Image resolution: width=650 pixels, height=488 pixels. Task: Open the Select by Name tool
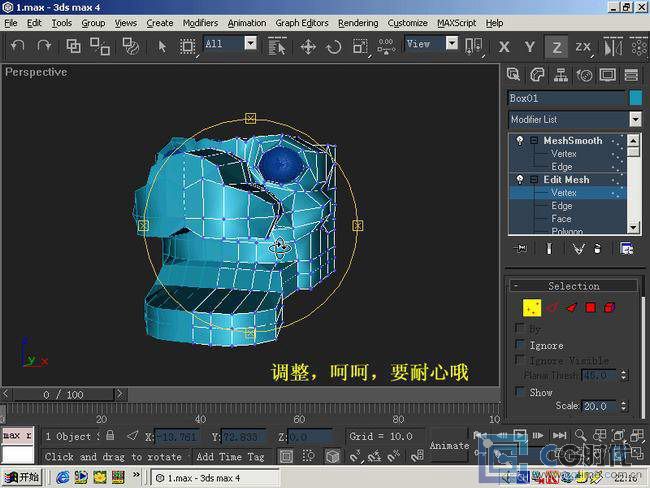pos(277,46)
